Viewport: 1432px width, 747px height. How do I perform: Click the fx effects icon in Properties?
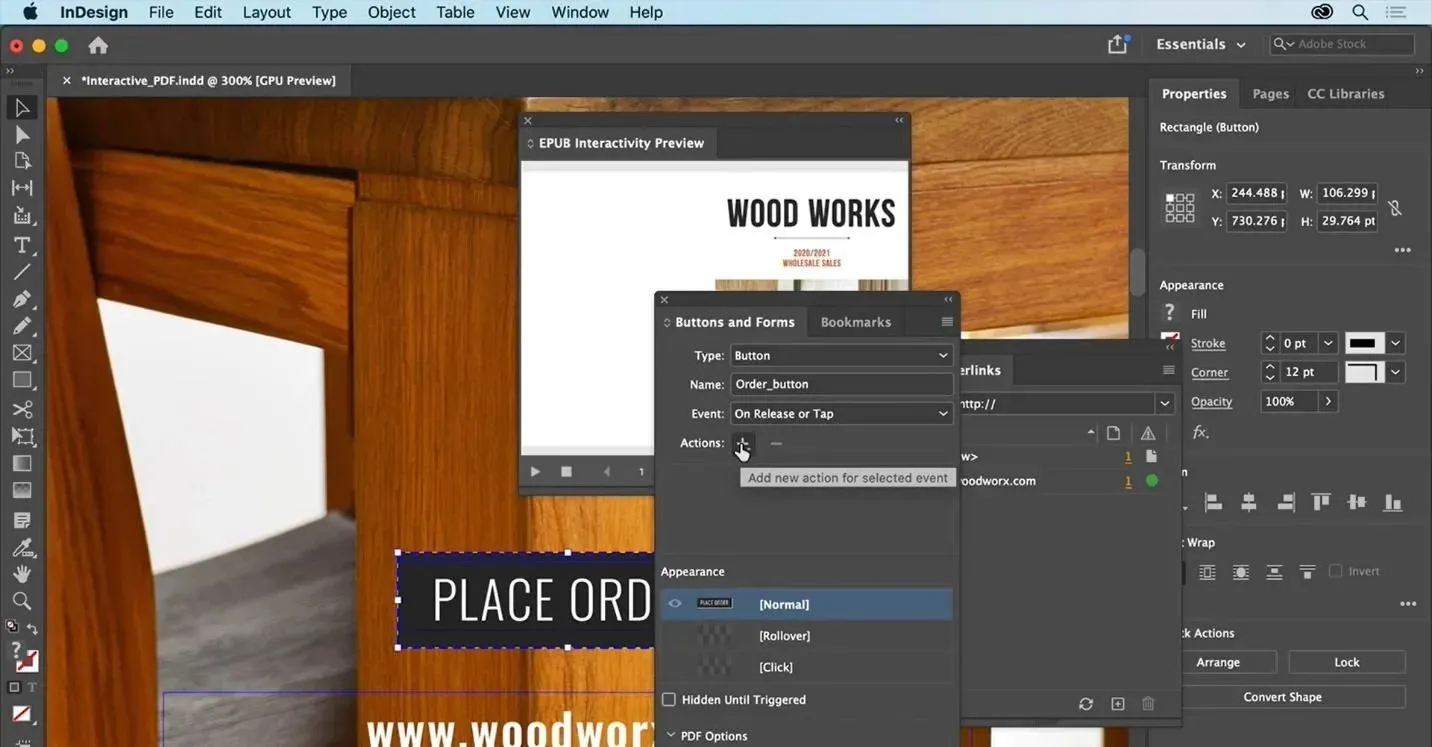[1200, 432]
